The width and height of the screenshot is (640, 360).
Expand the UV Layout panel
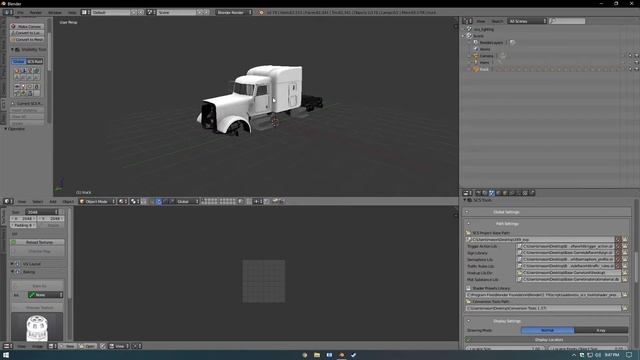(x=12, y=264)
